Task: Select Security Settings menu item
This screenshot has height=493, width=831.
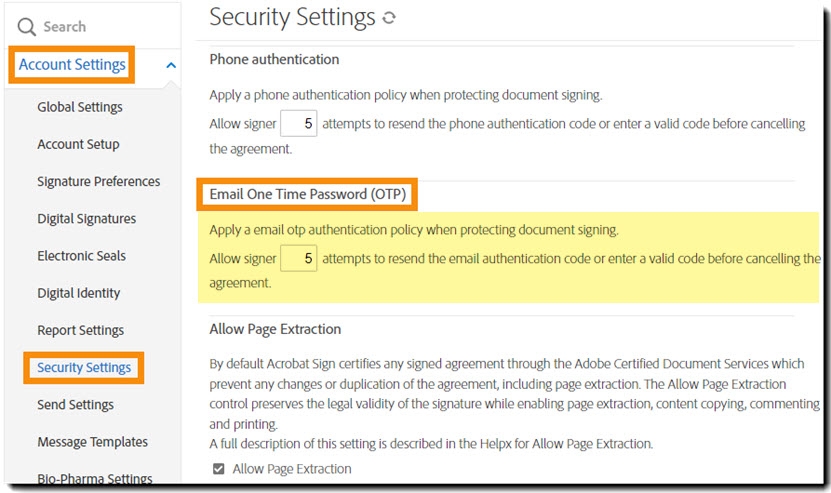Action: [84, 367]
